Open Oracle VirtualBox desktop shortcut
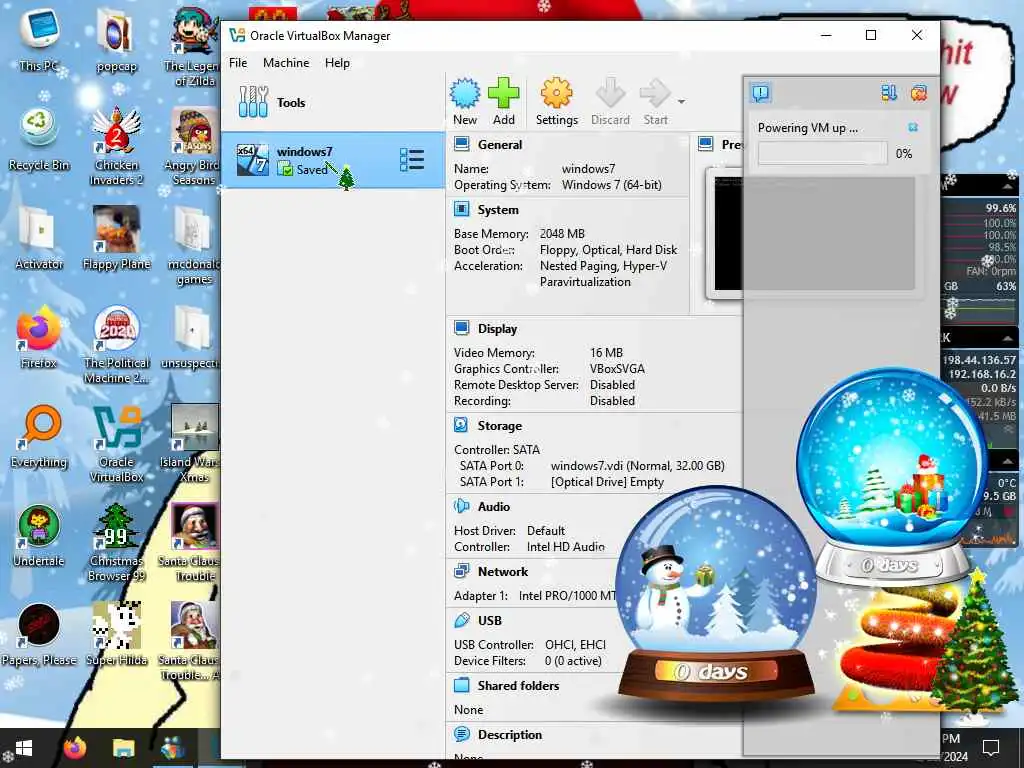This screenshot has width=1024, height=768. [117, 444]
